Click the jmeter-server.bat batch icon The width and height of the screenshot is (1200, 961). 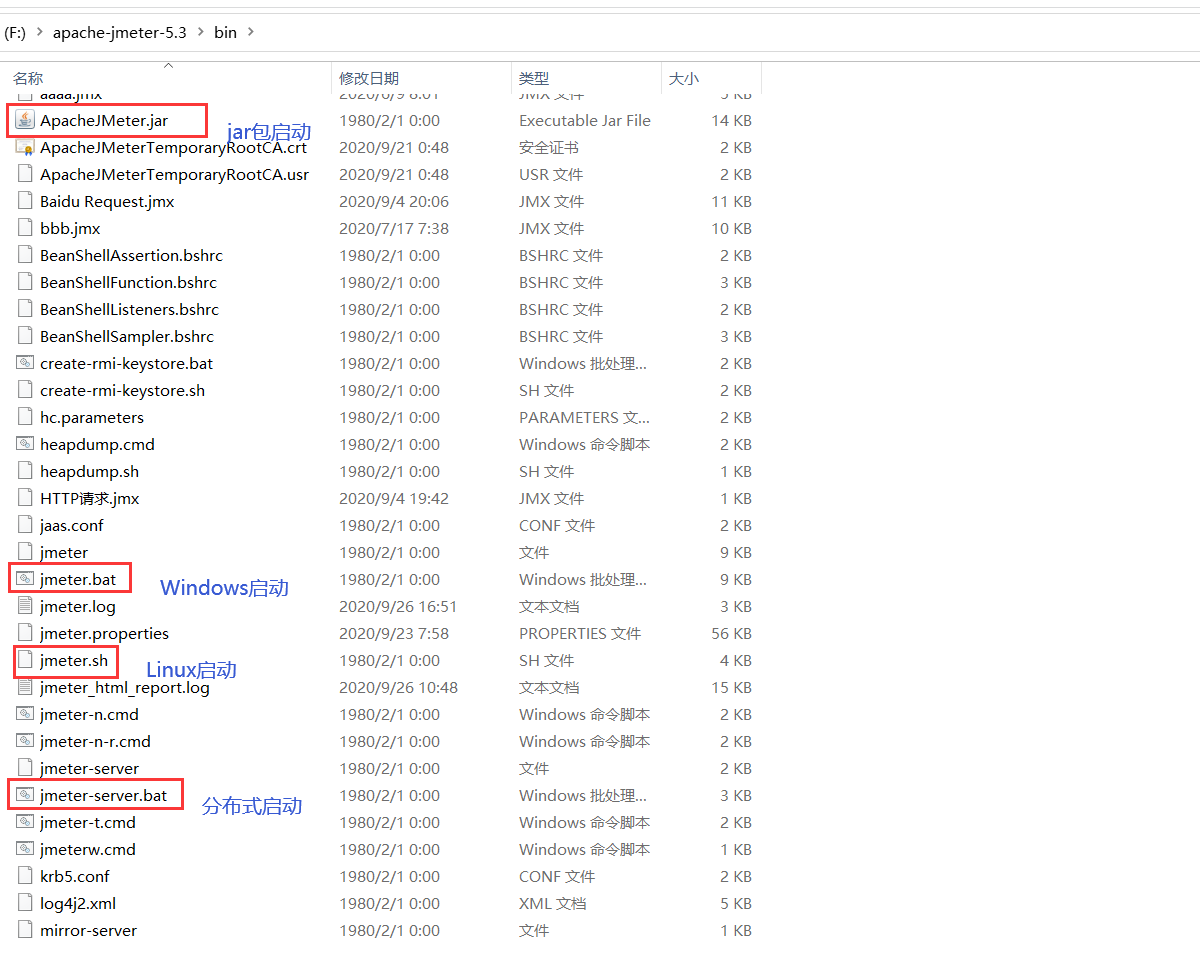coord(25,795)
